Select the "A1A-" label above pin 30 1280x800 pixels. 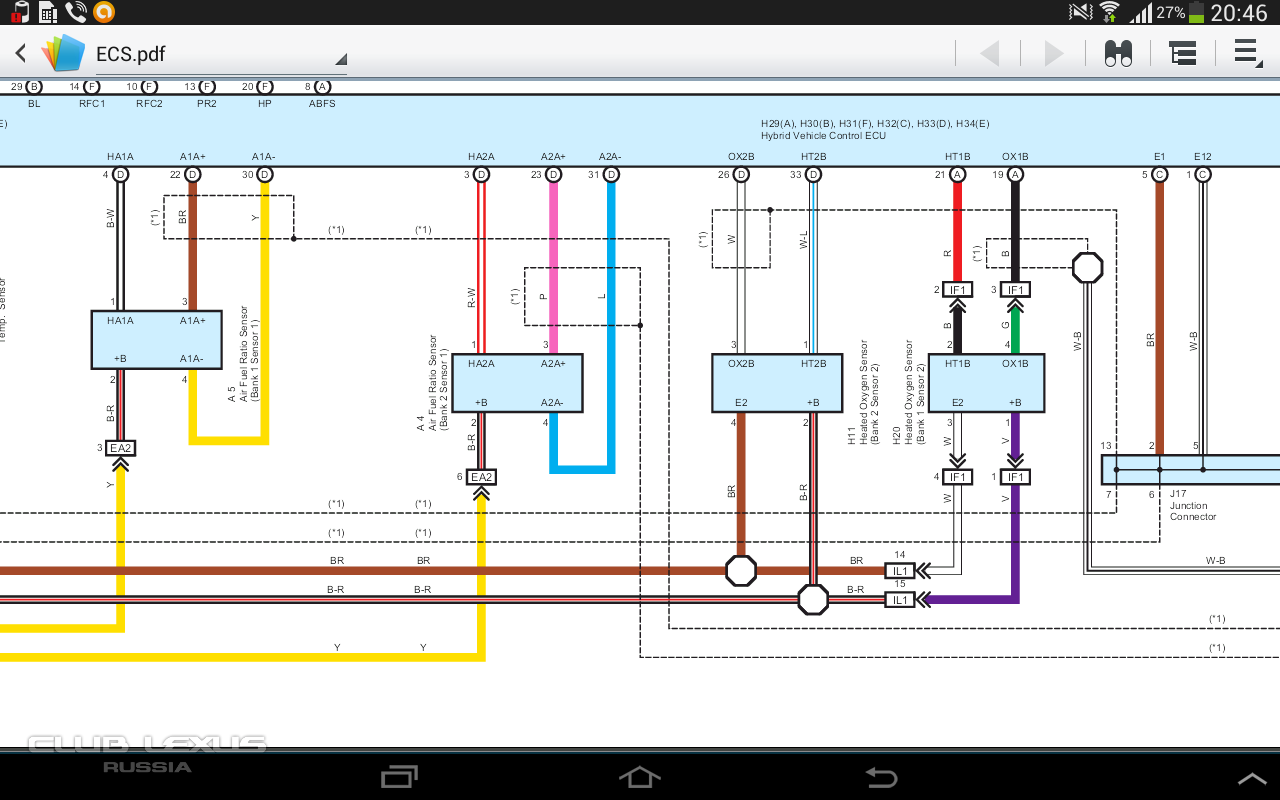coord(263,157)
